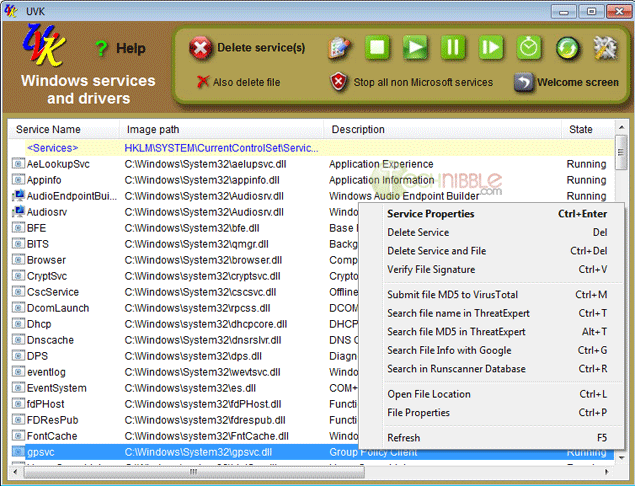Click the Dhcp service row icon
This screenshot has height=486, width=635.
tap(18, 324)
